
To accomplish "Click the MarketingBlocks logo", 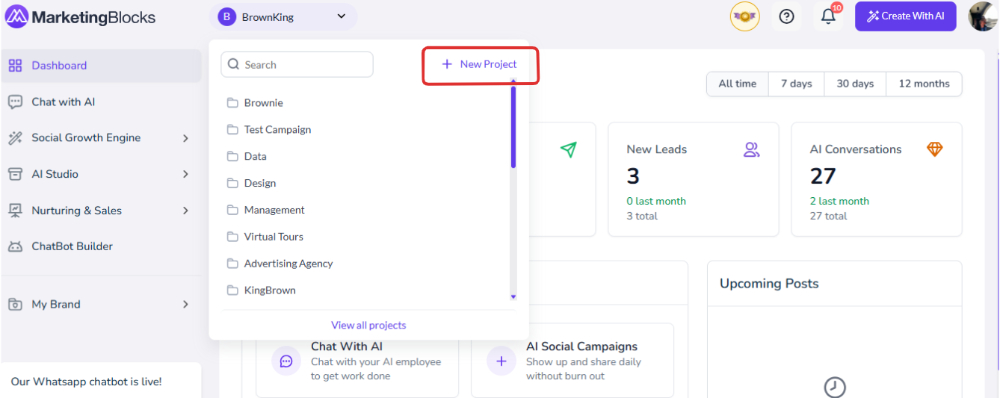I will [x=80, y=17].
